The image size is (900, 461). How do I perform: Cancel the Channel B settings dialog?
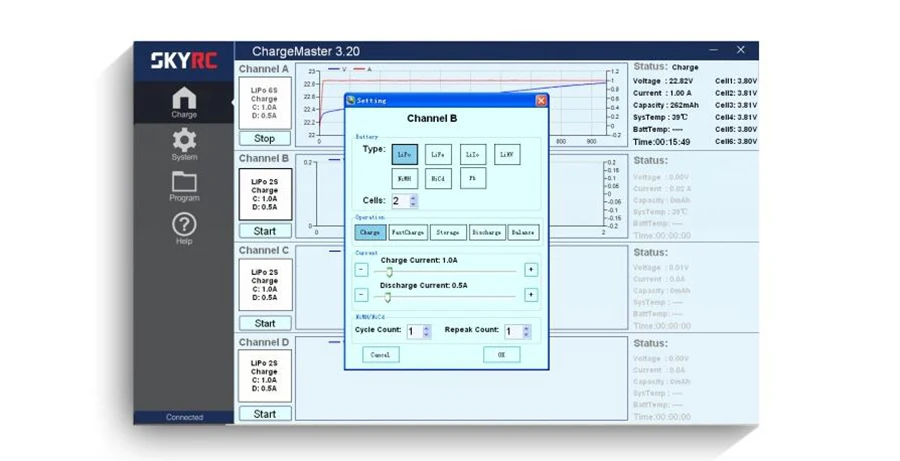click(381, 355)
